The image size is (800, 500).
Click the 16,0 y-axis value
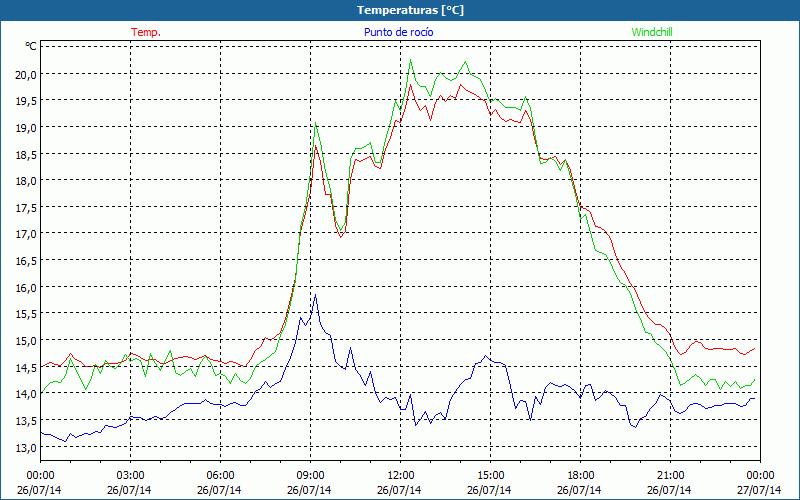26,287
